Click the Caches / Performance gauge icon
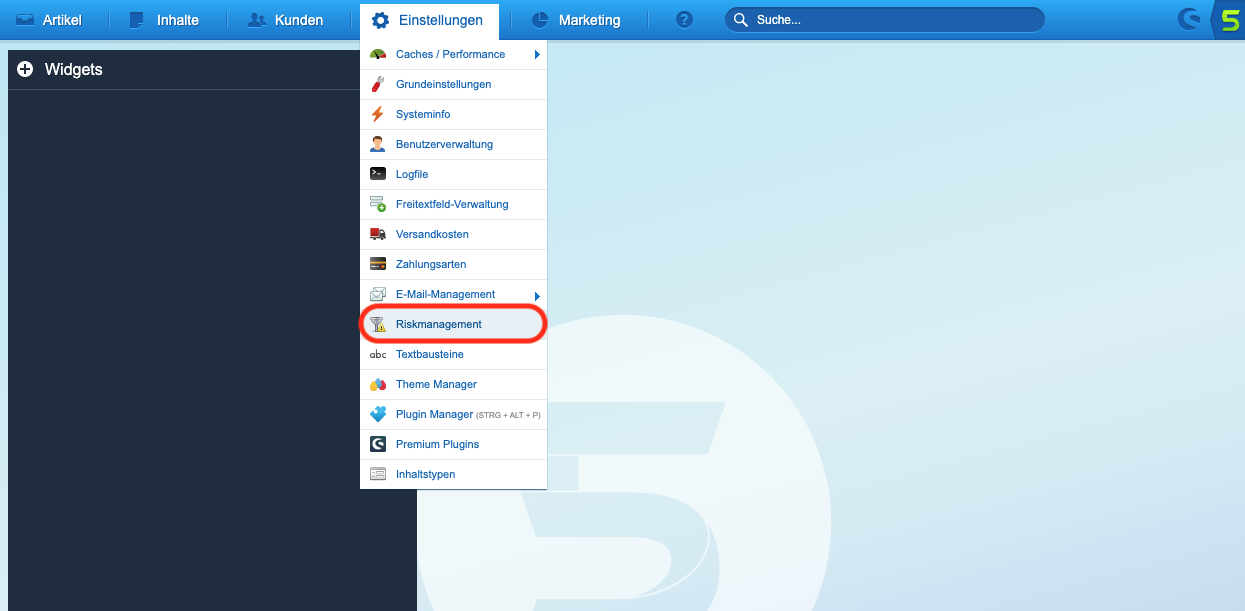 point(378,54)
